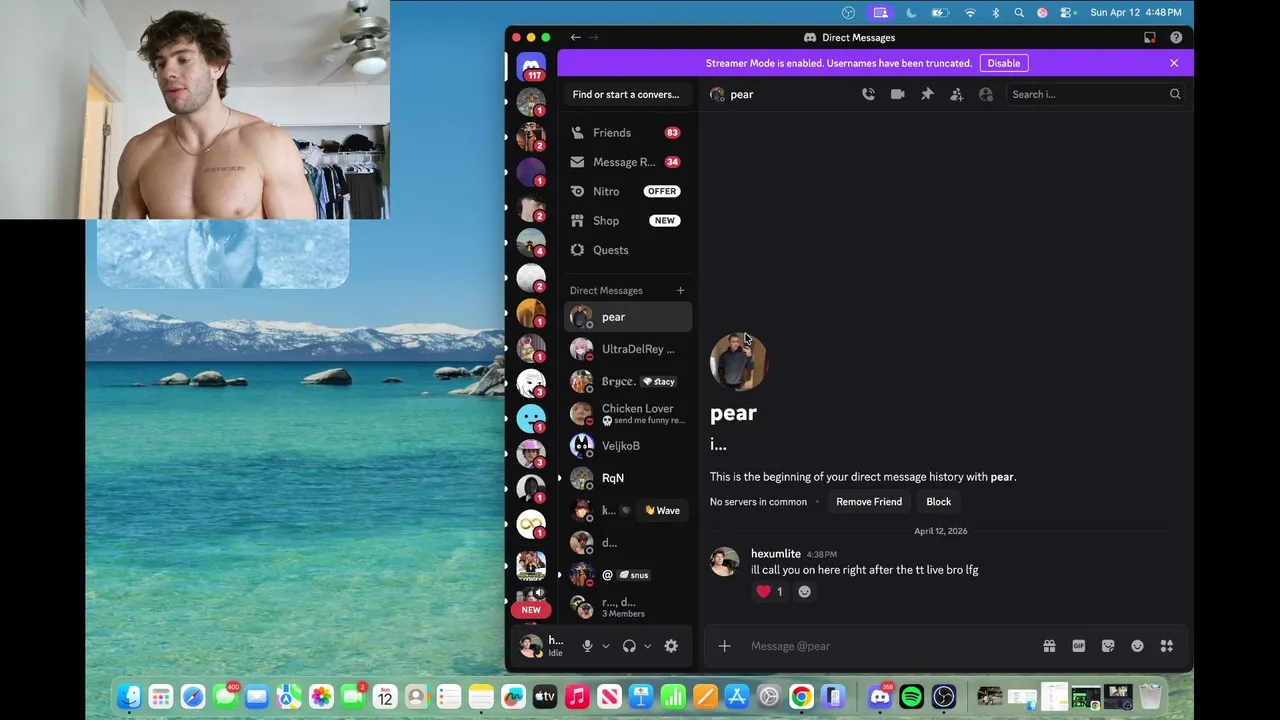The width and height of the screenshot is (1280, 720).
Task: Go back with the left arrow in title bar
Action: [575, 37]
